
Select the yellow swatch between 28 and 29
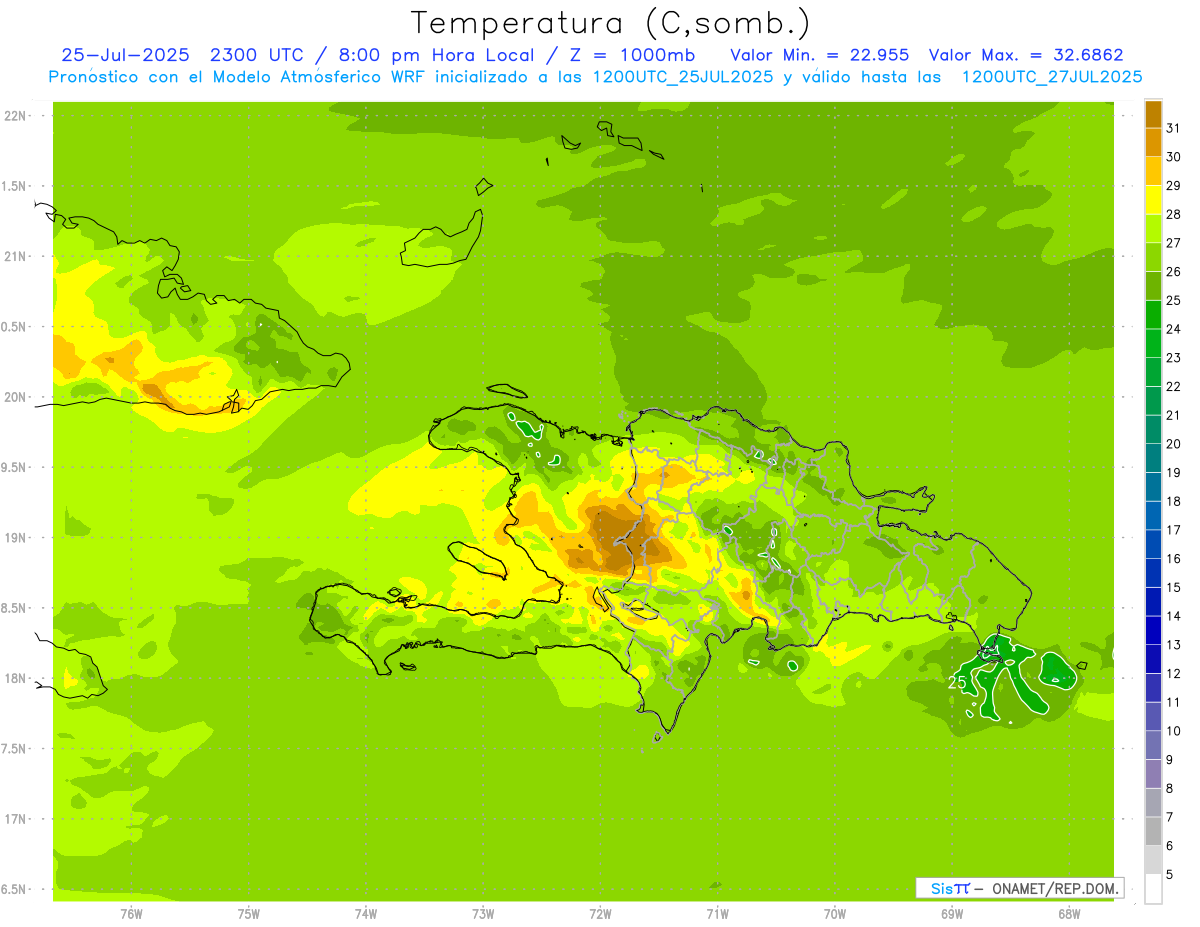pyautogui.click(x=1153, y=200)
